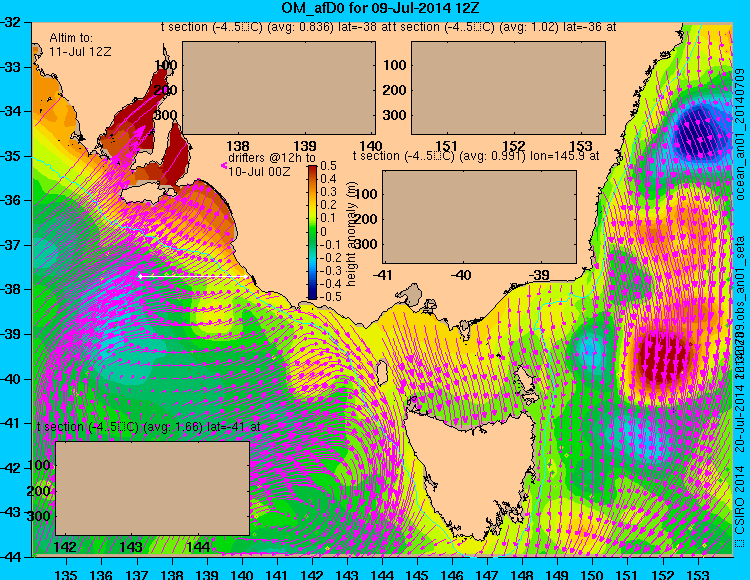Select the lat=-41 temperature section inset panel
This screenshot has height=580, width=750.
click(153, 488)
